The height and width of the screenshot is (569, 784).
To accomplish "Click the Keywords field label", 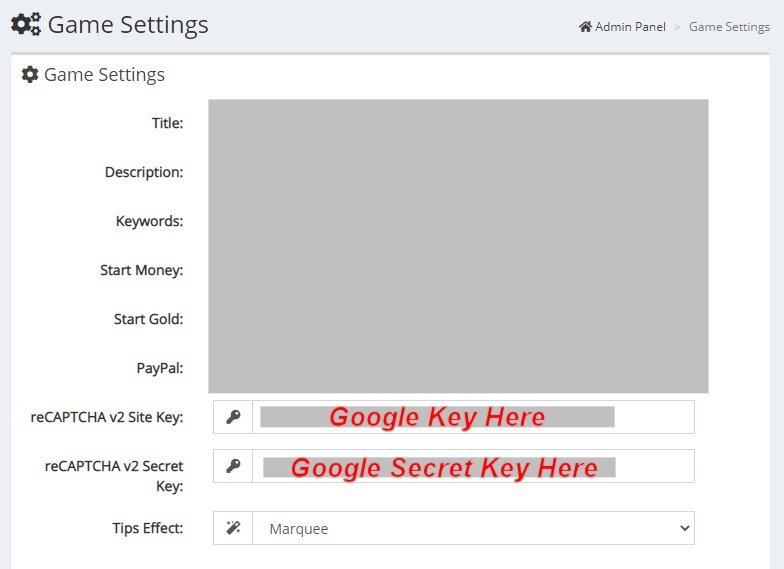I will pos(149,221).
